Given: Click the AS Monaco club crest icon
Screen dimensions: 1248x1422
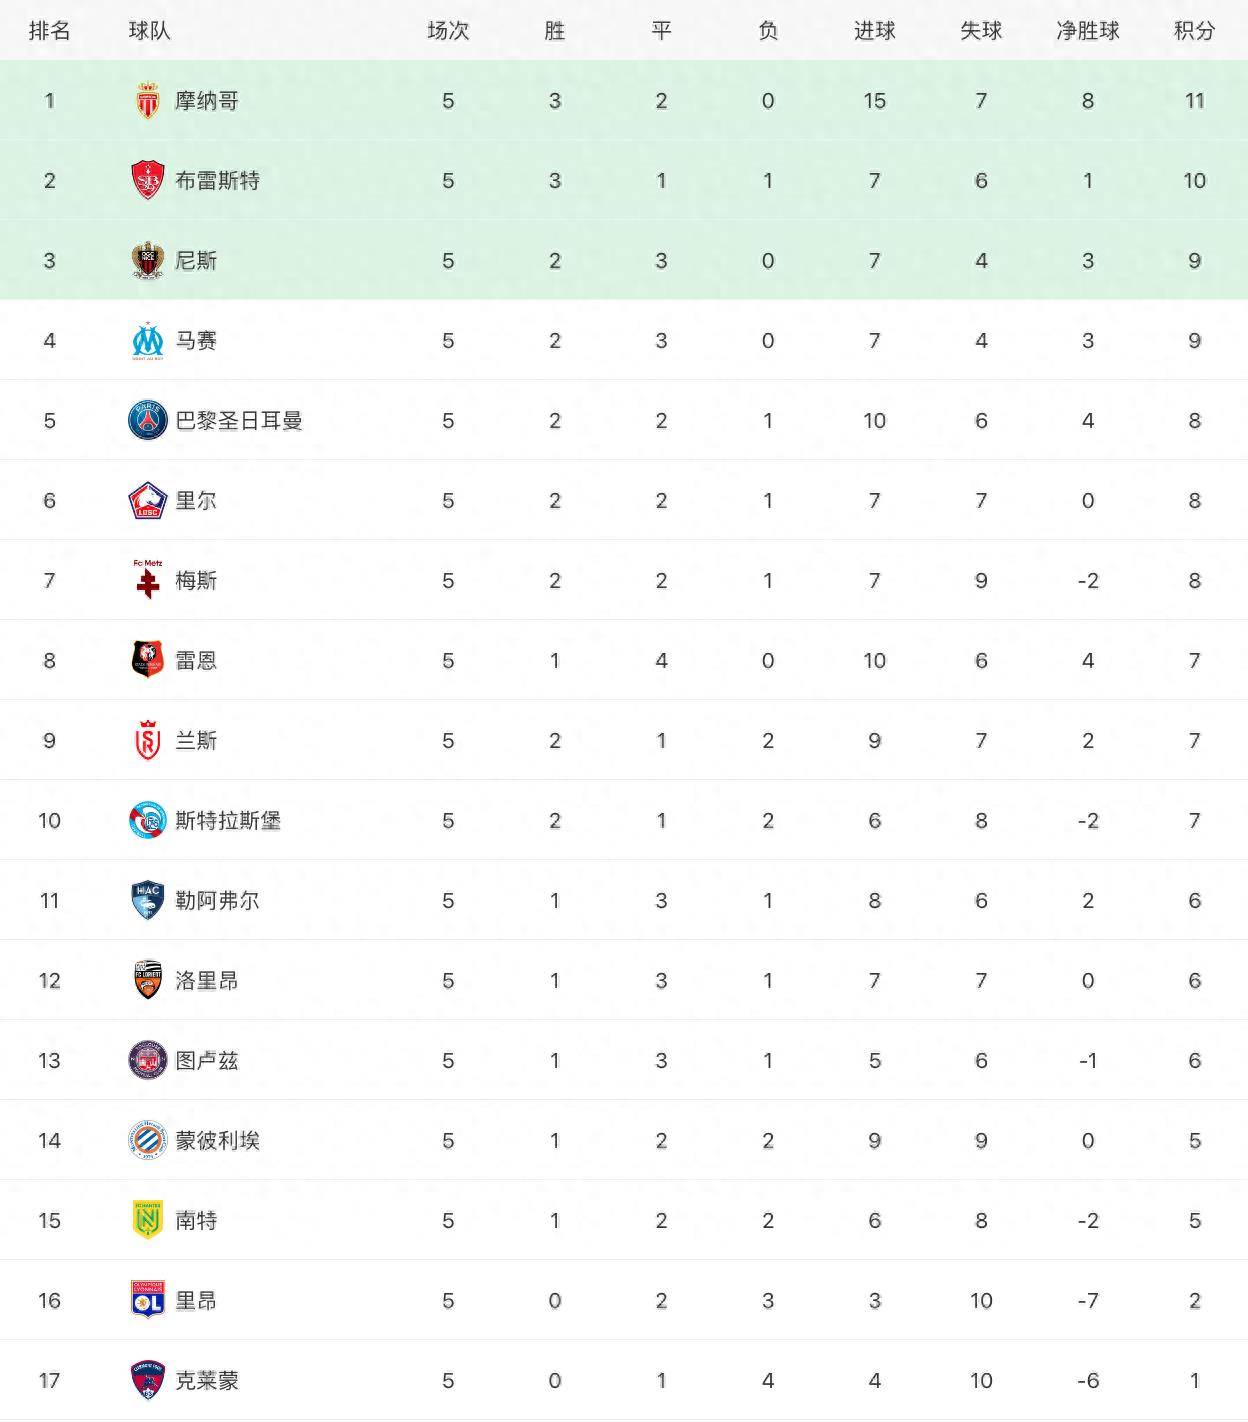Looking at the screenshot, I should pos(148,100).
